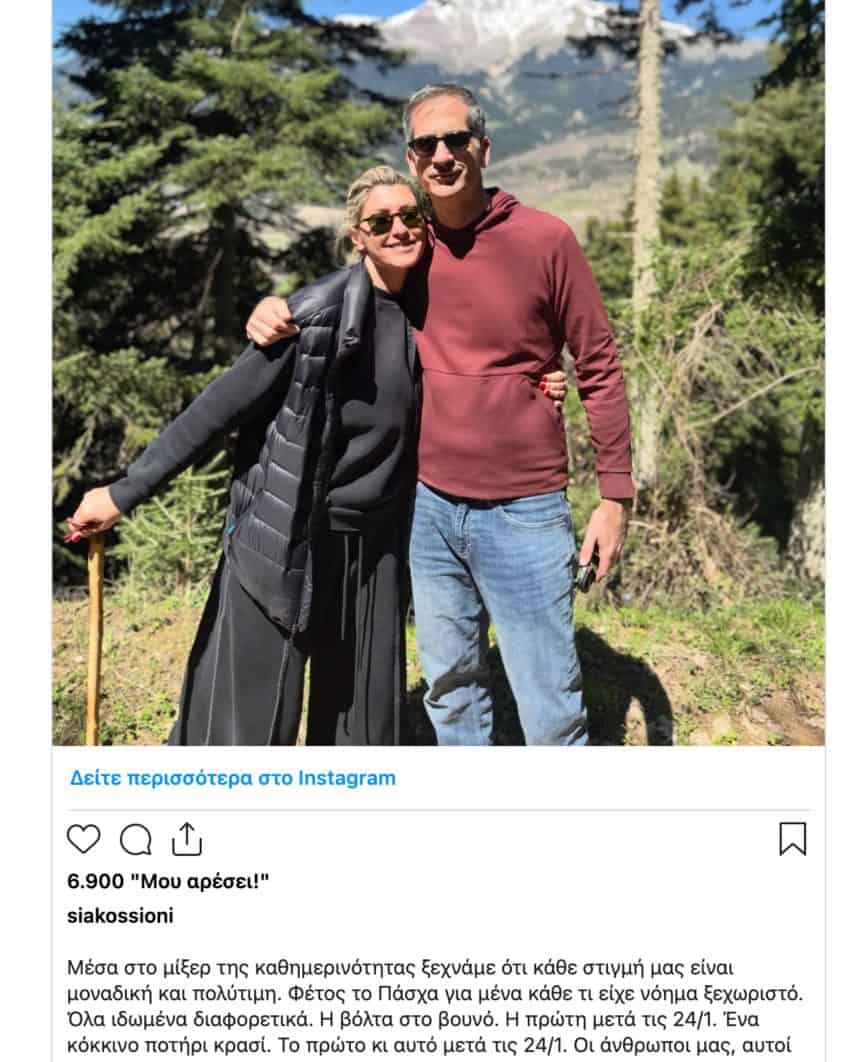Like the post with the heart icon

coord(83,839)
